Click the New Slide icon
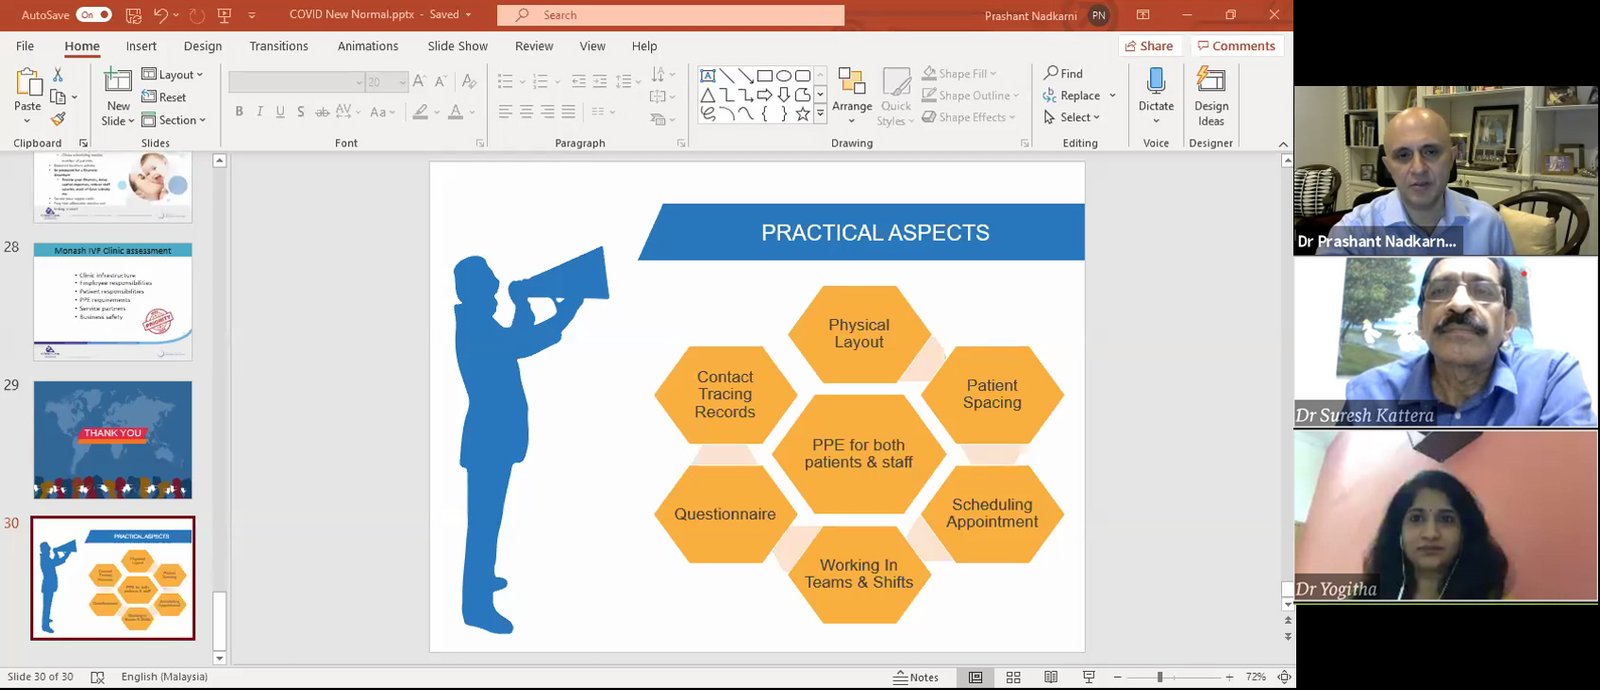The height and width of the screenshot is (690, 1600). coord(118,82)
